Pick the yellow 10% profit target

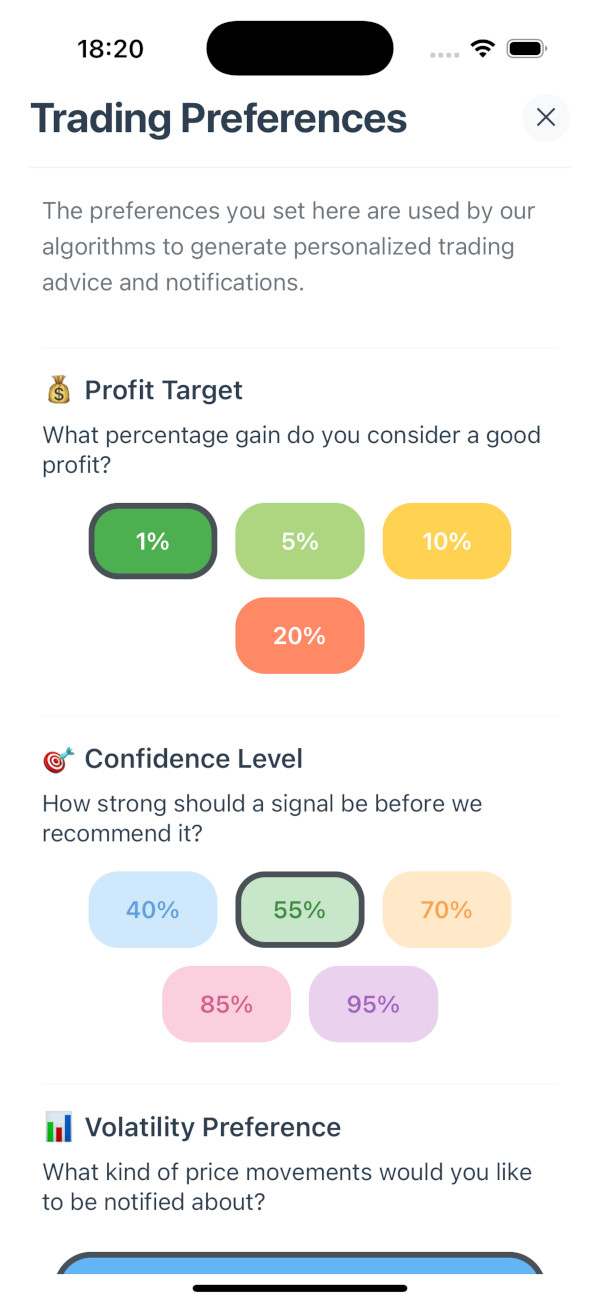(446, 541)
